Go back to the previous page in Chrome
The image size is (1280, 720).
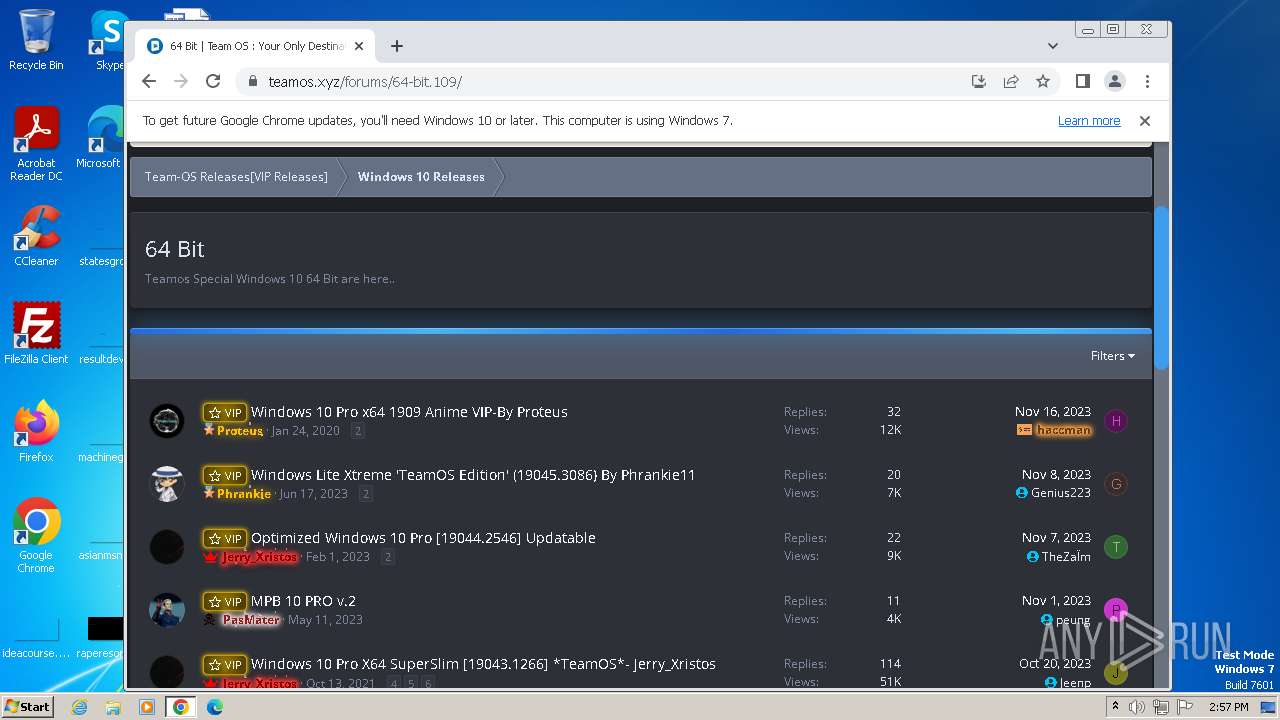point(149,81)
